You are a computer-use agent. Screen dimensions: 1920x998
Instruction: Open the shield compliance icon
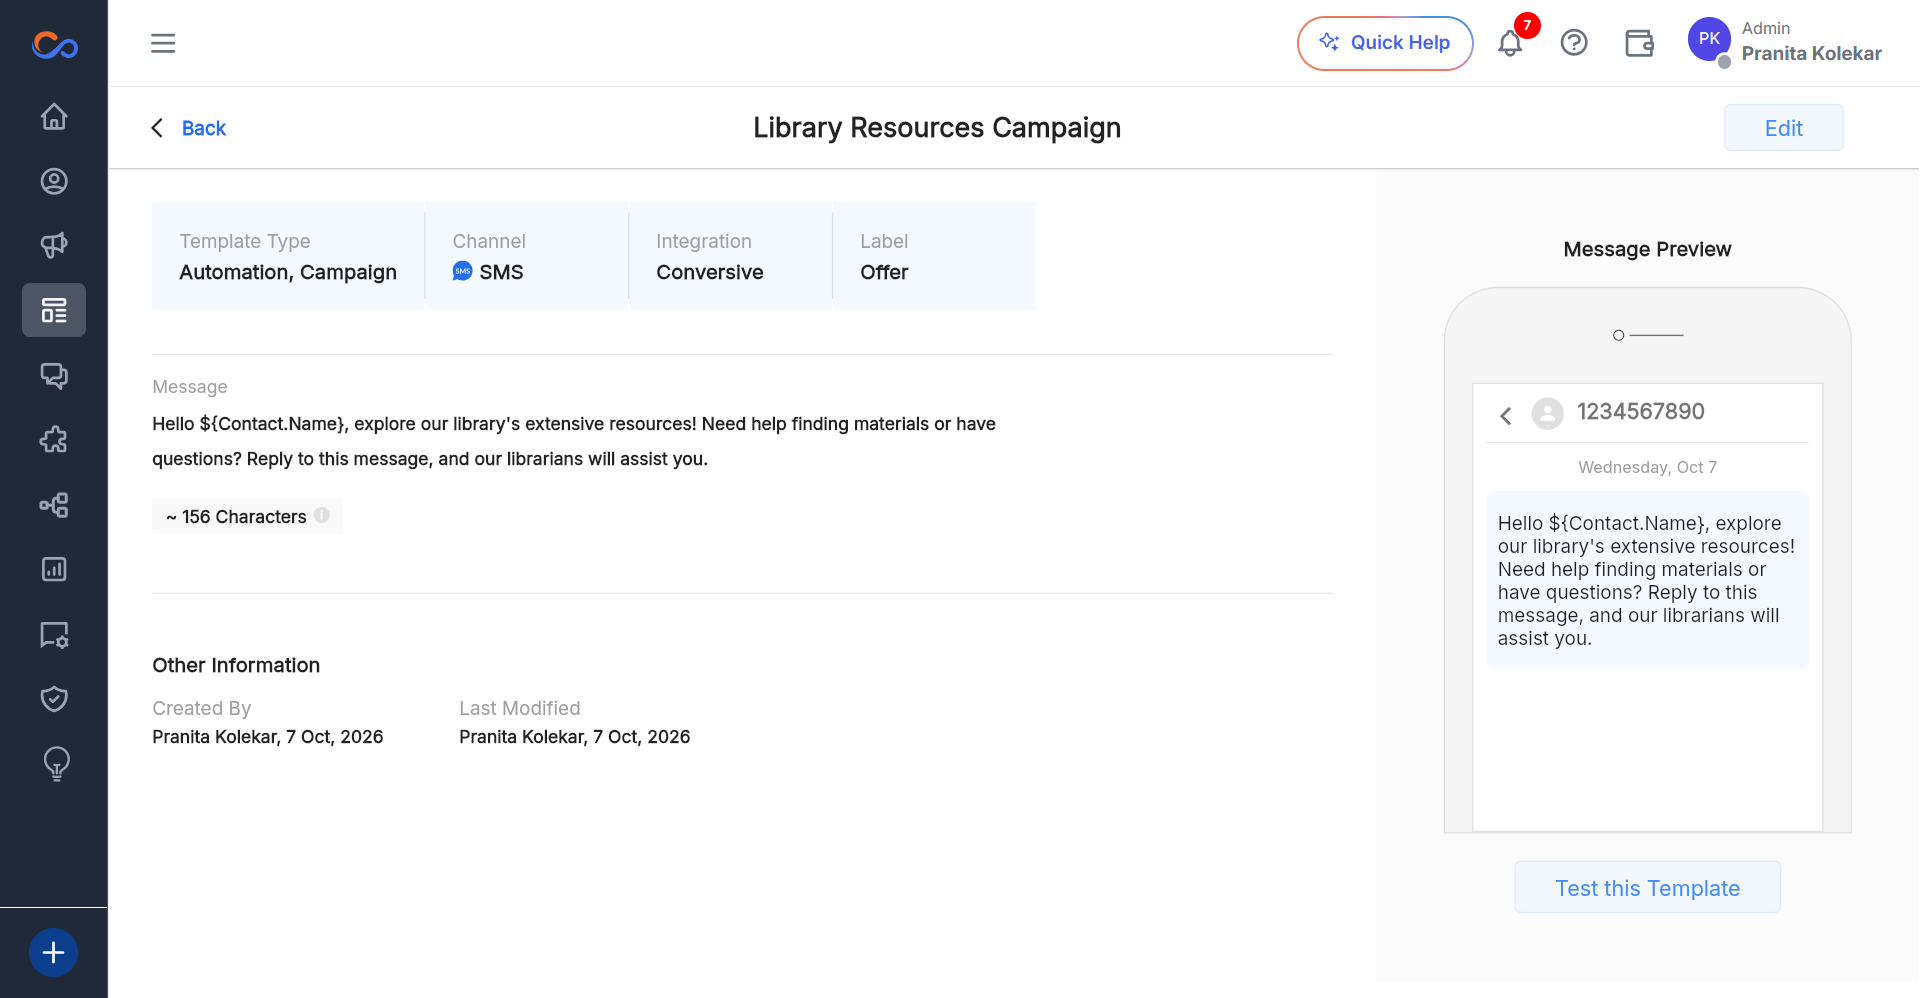[54, 699]
